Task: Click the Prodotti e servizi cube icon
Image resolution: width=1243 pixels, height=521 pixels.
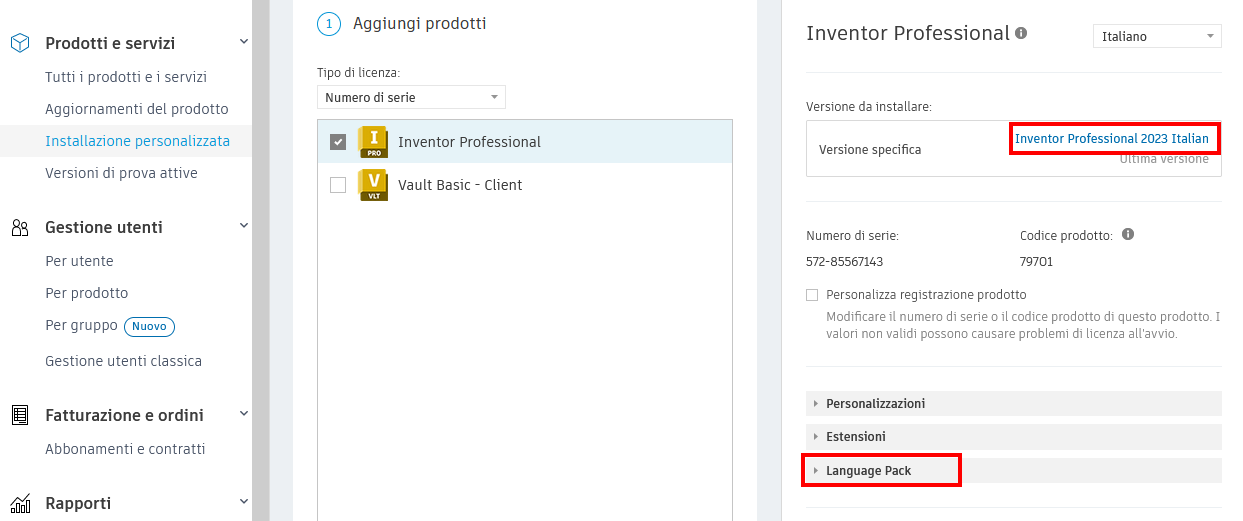Action: pyautogui.click(x=19, y=43)
